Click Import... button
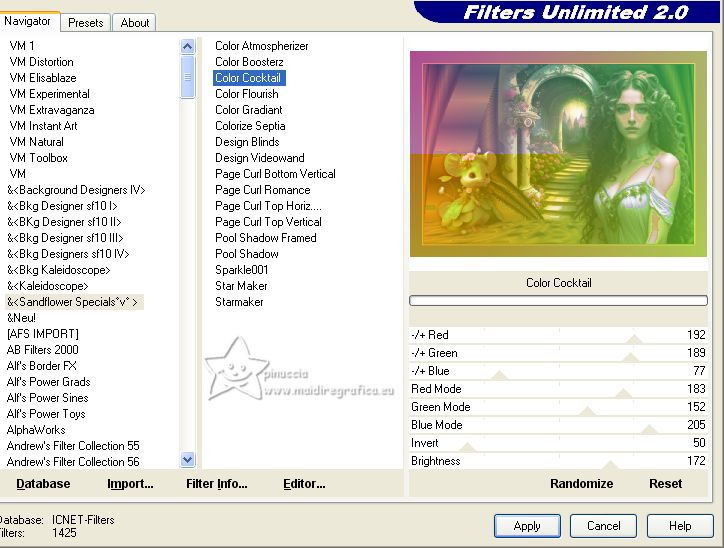 click(130, 483)
